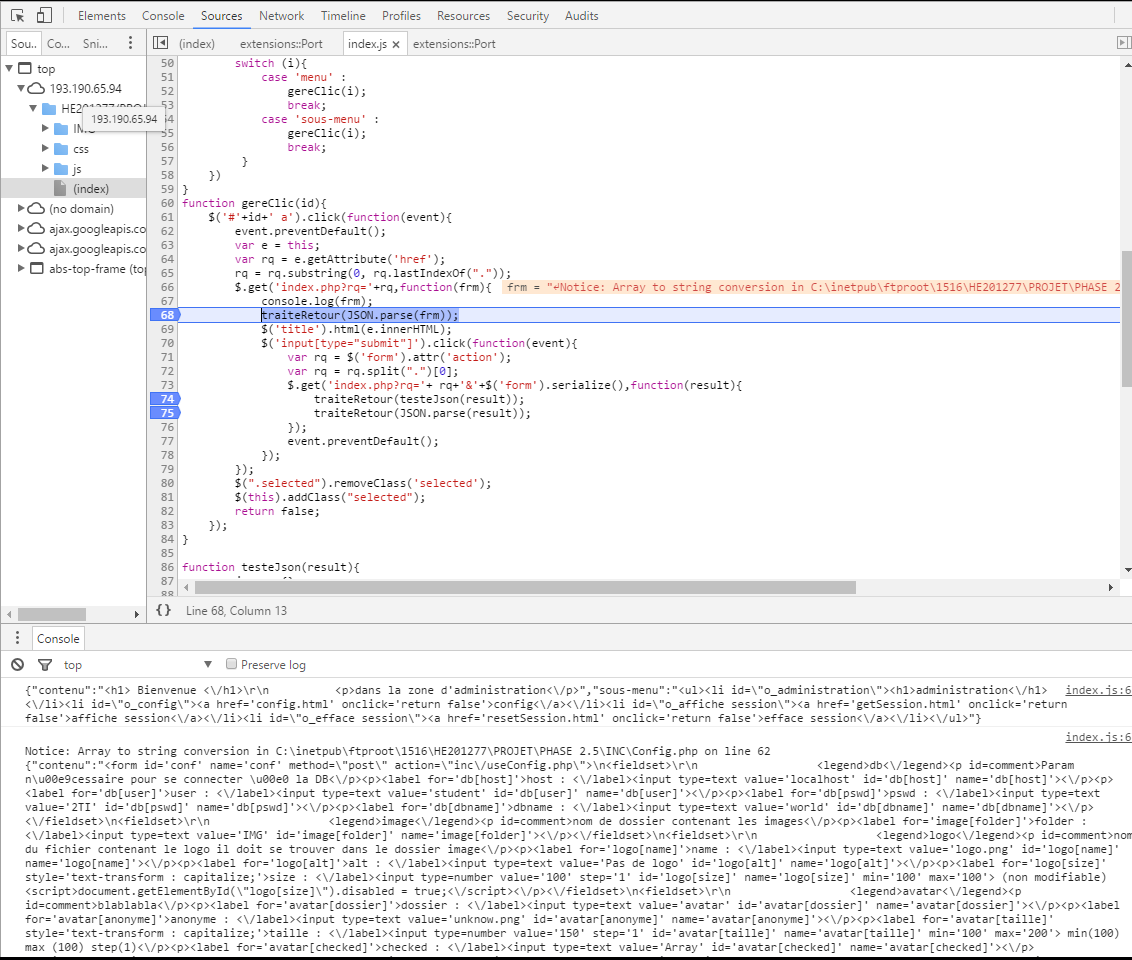Viewport: 1132px width, 960px height.
Task: Open the Elements panel tab
Action: [x=102, y=15]
